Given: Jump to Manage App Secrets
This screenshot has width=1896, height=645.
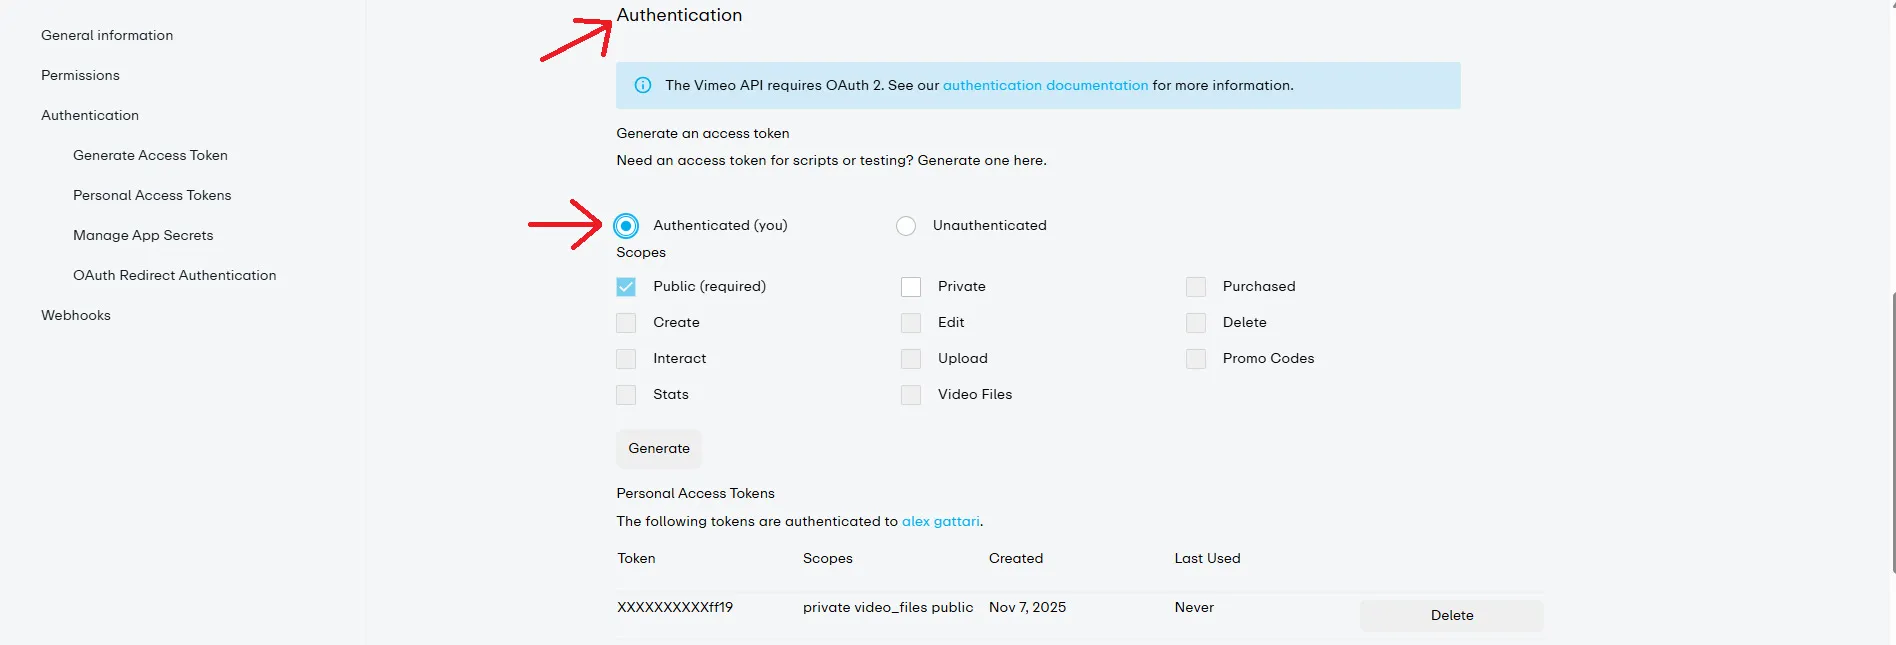Looking at the screenshot, I should pyautogui.click(x=143, y=235).
